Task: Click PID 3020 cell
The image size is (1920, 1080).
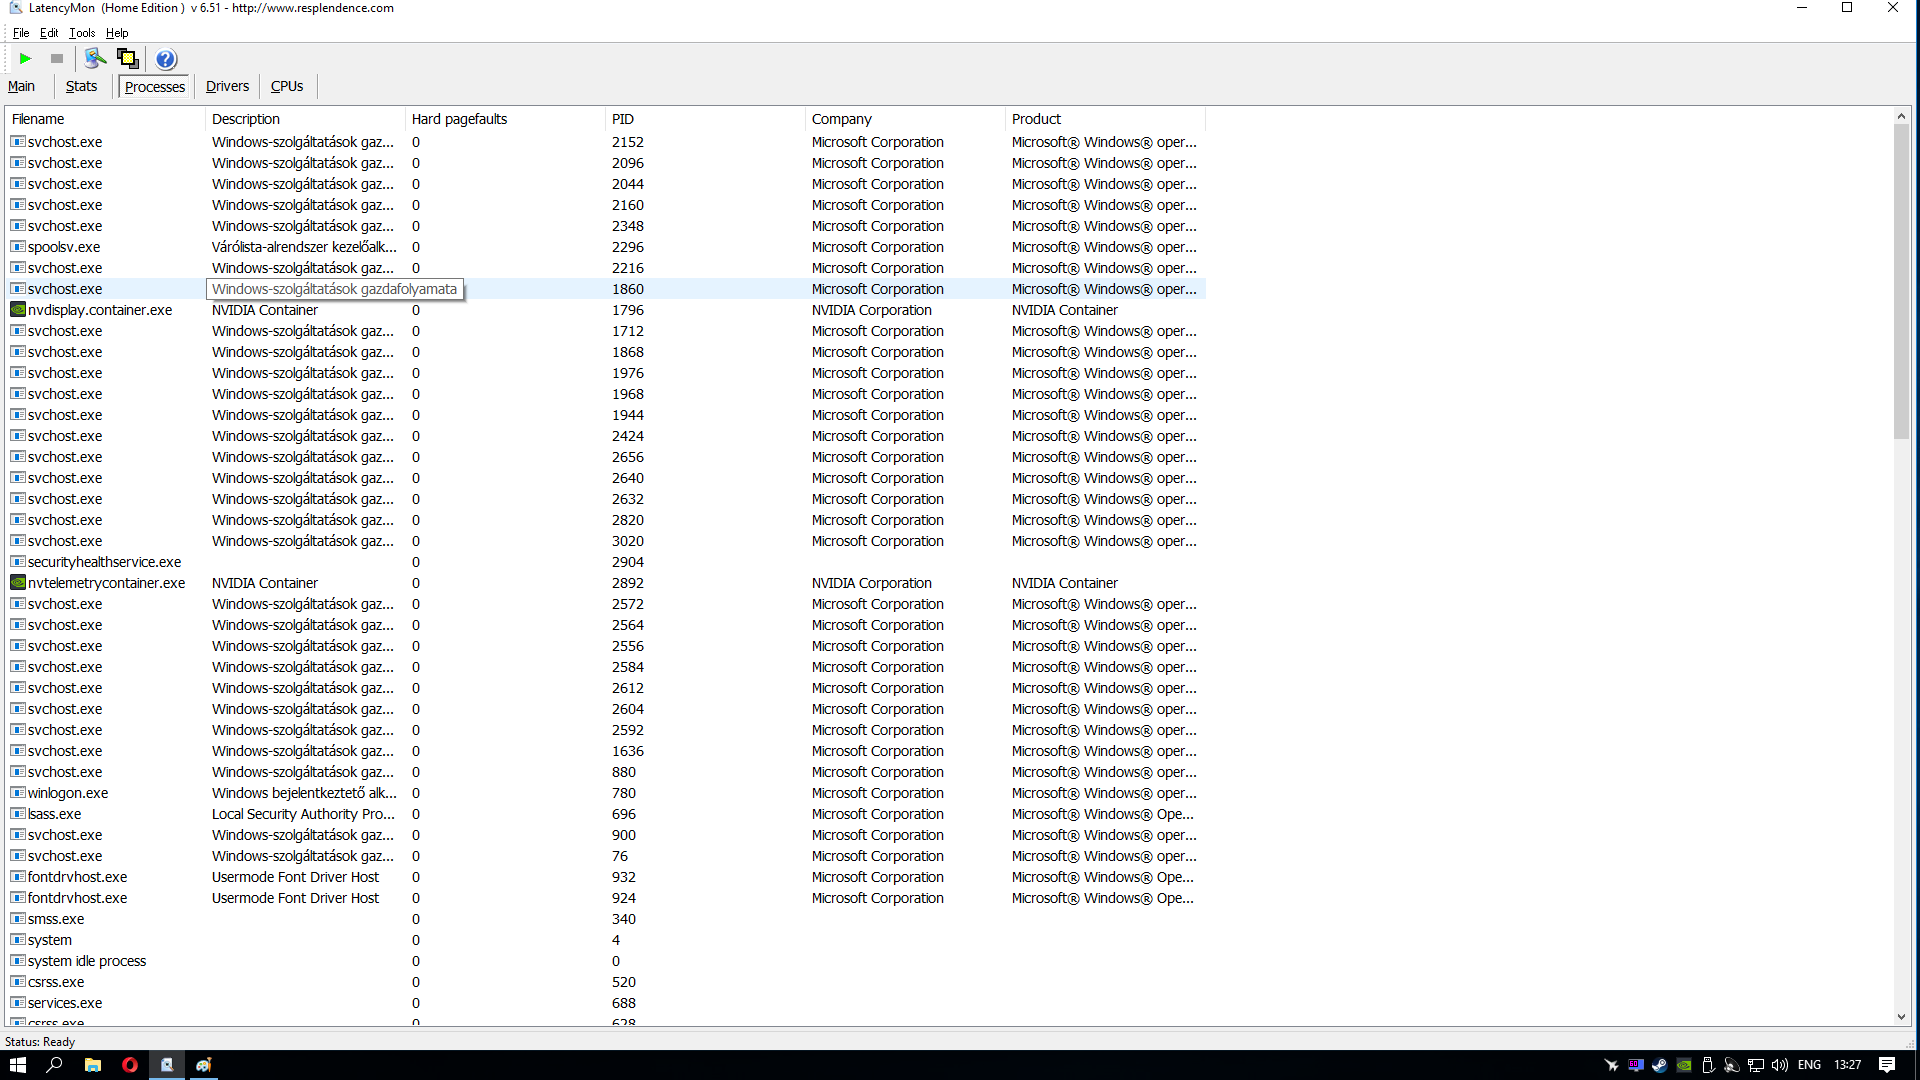Action: pyautogui.click(x=628, y=541)
